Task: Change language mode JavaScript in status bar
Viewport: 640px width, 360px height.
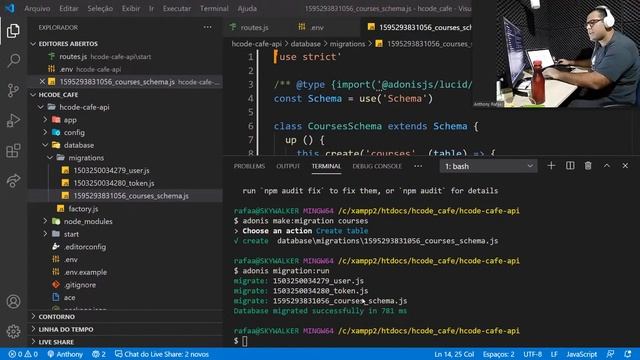Action: [x=581, y=354]
